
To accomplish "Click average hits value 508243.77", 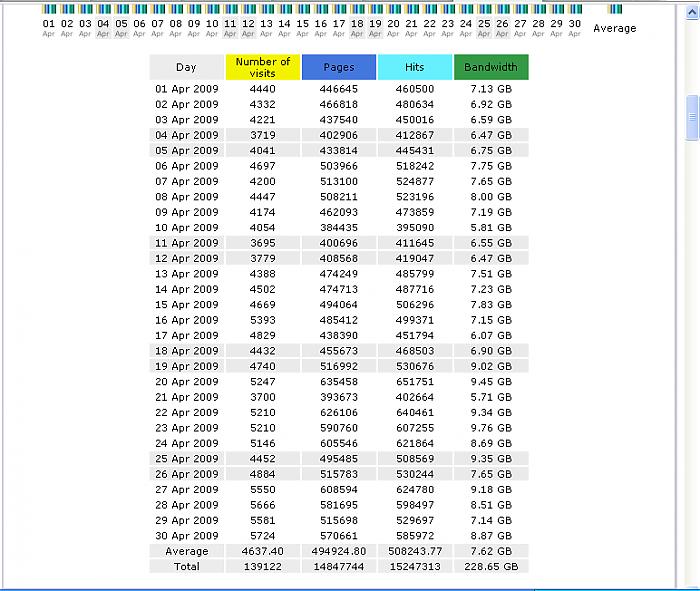I will tap(415, 551).
